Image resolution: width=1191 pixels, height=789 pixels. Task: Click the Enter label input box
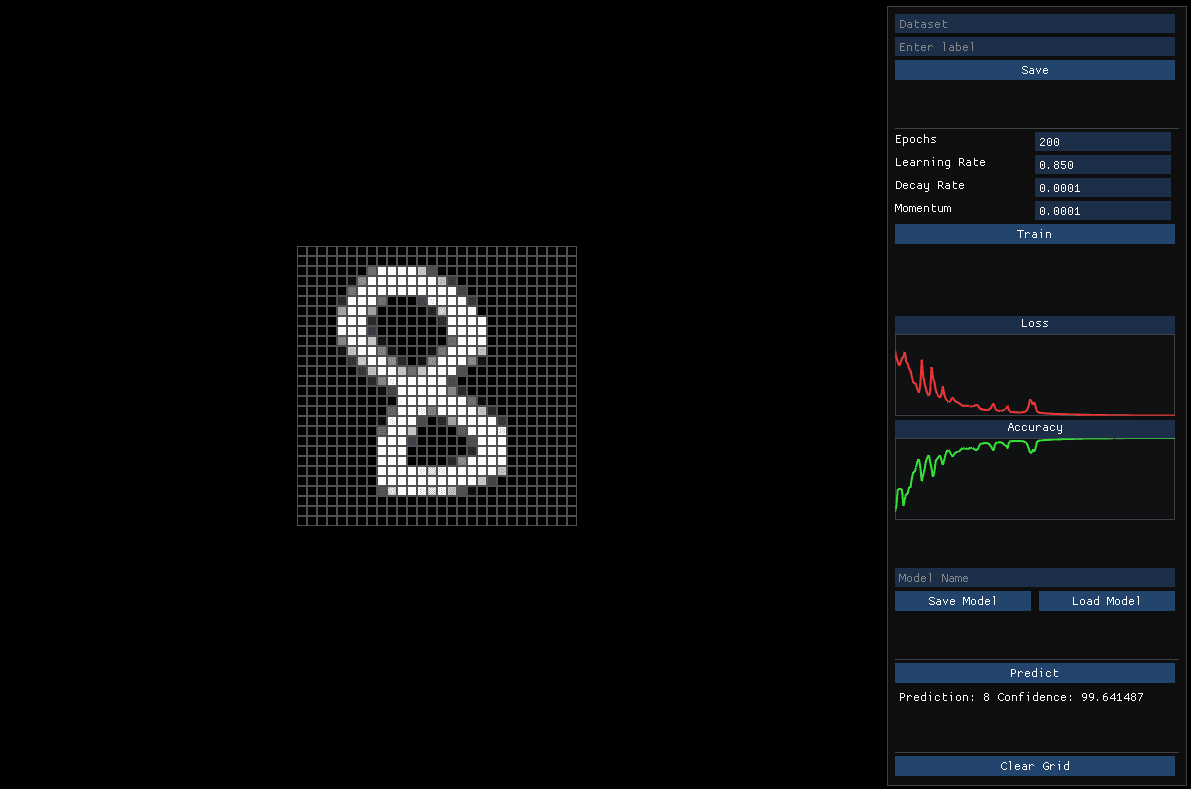click(1034, 46)
